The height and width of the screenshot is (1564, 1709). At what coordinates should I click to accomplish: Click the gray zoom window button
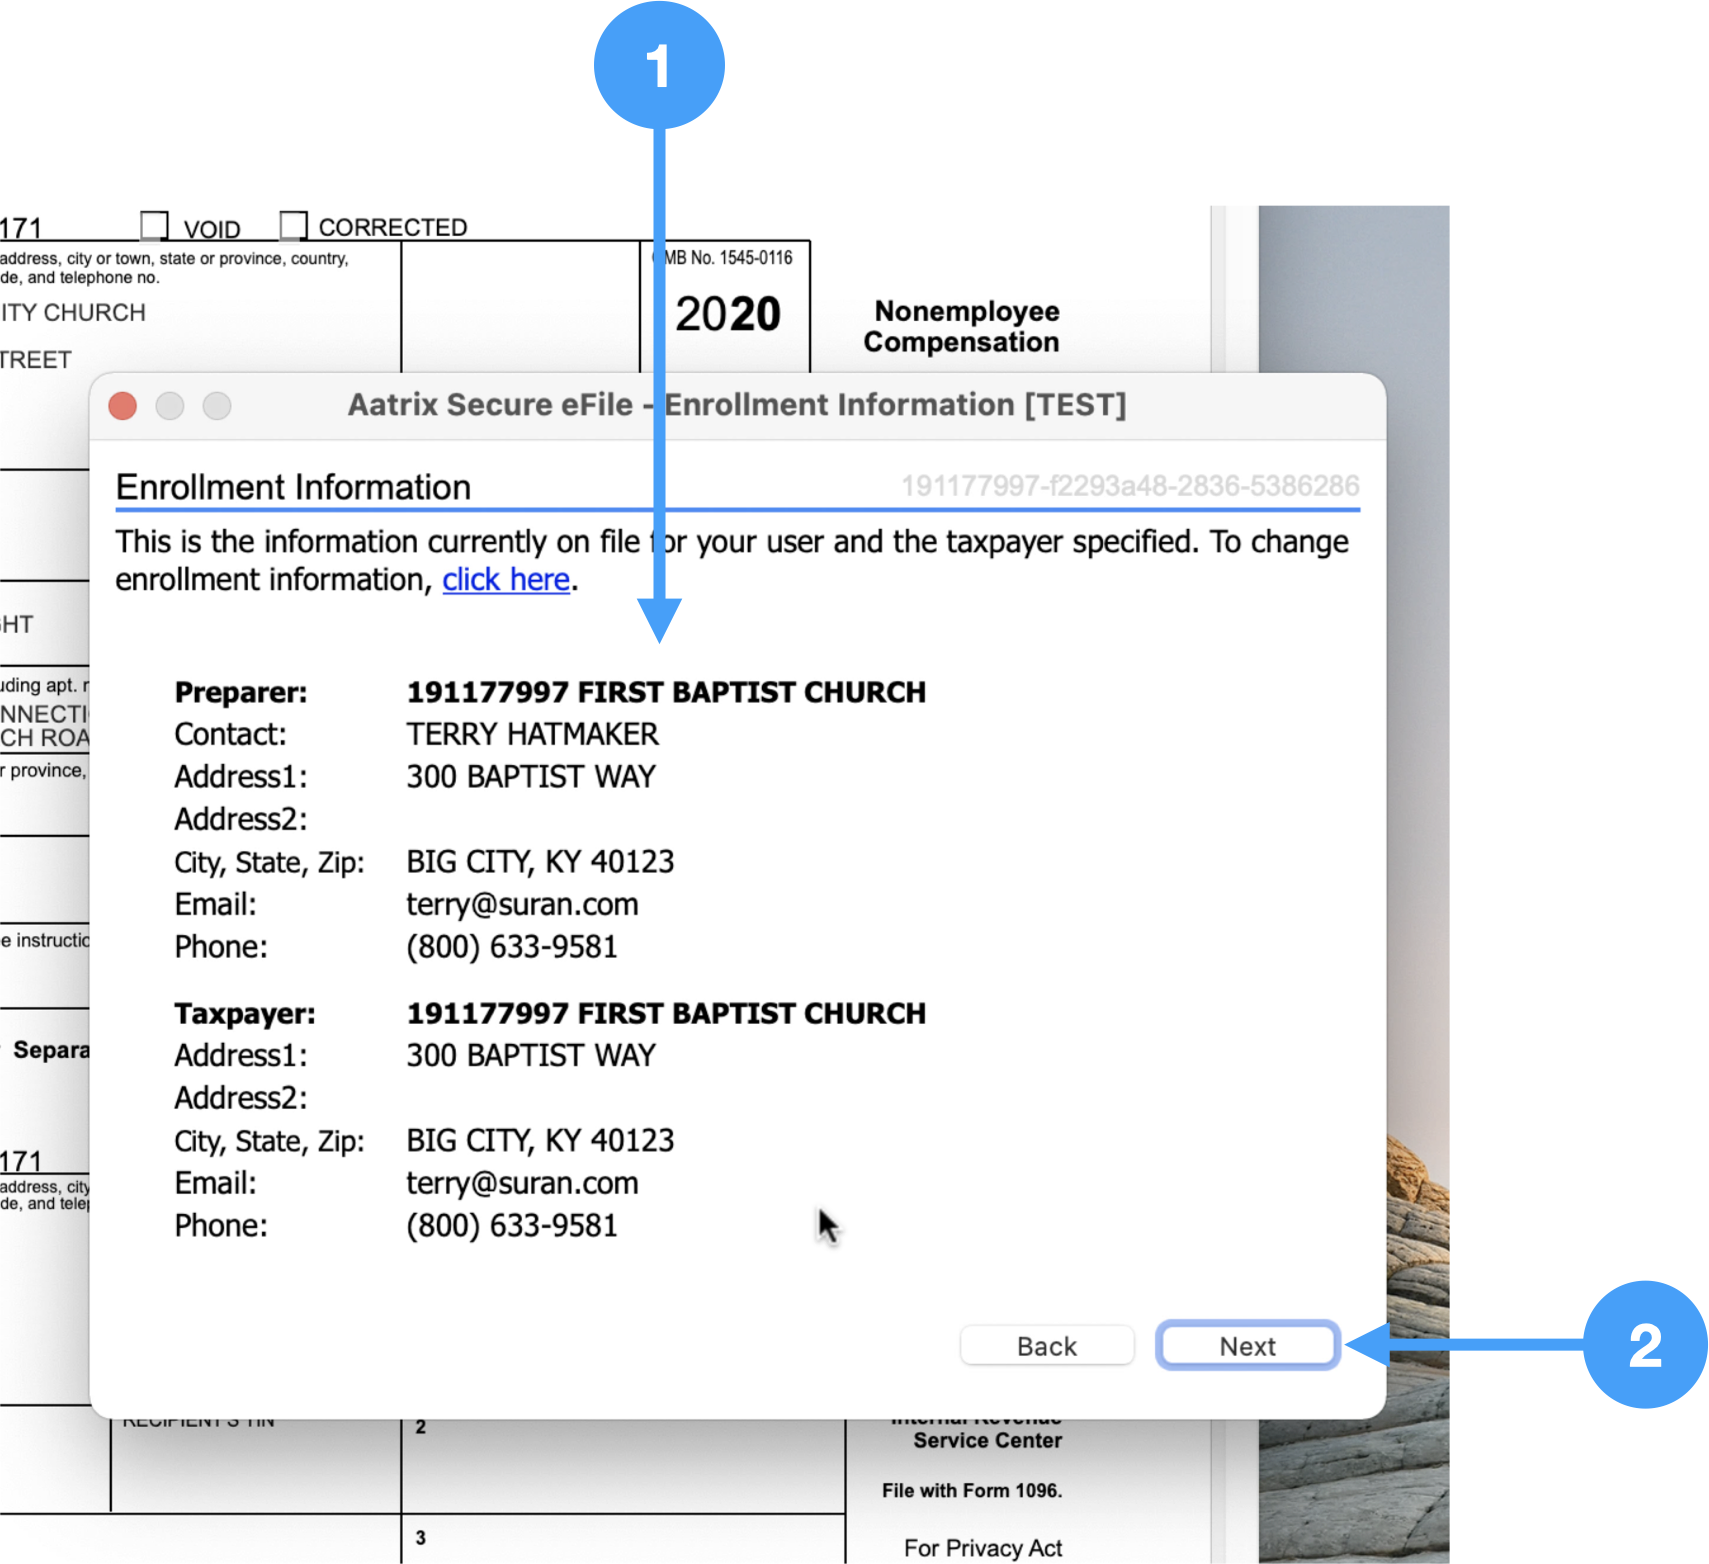[x=217, y=406]
